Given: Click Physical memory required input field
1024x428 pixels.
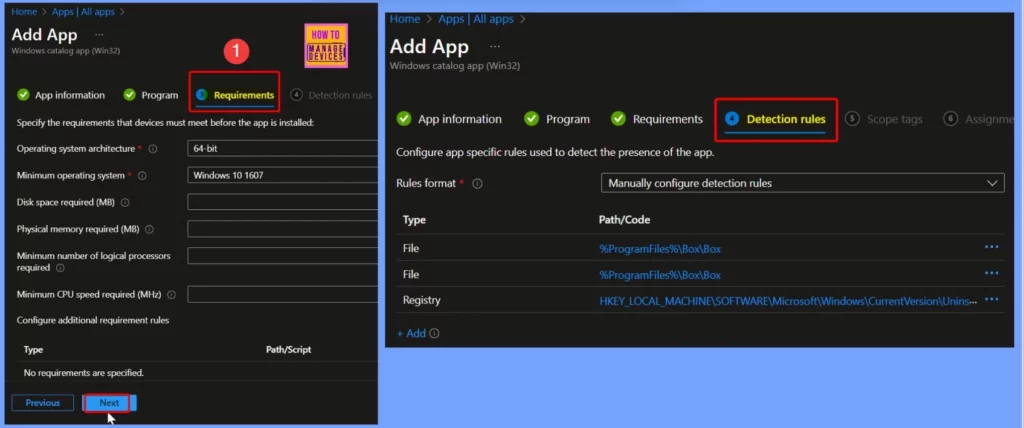Looking at the screenshot, I should tap(282, 229).
